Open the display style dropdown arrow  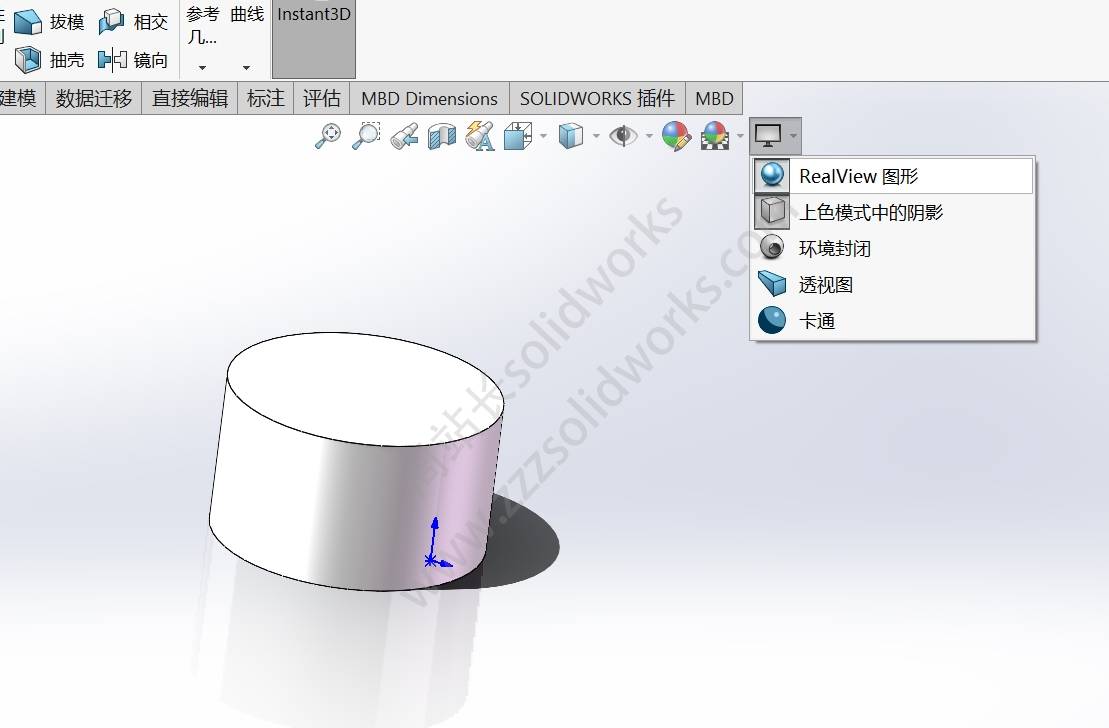[596, 136]
